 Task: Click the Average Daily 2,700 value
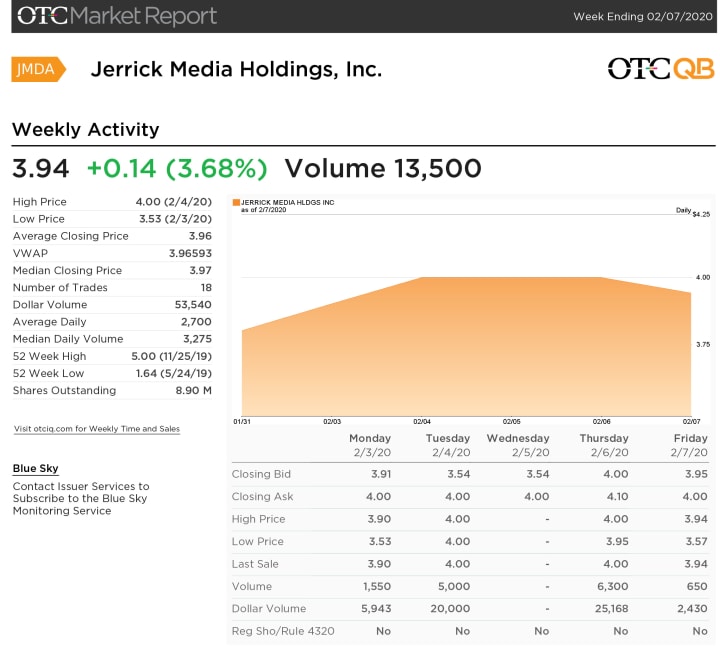196,322
